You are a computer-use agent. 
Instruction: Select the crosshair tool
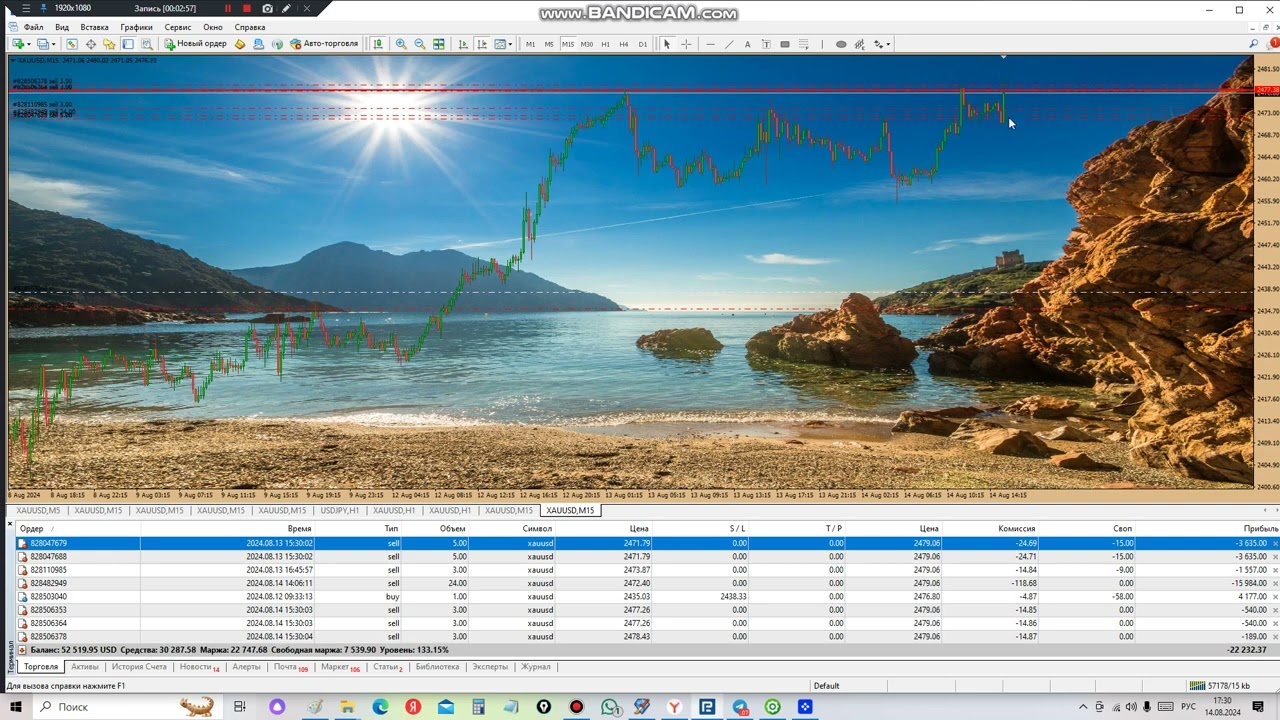point(686,44)
